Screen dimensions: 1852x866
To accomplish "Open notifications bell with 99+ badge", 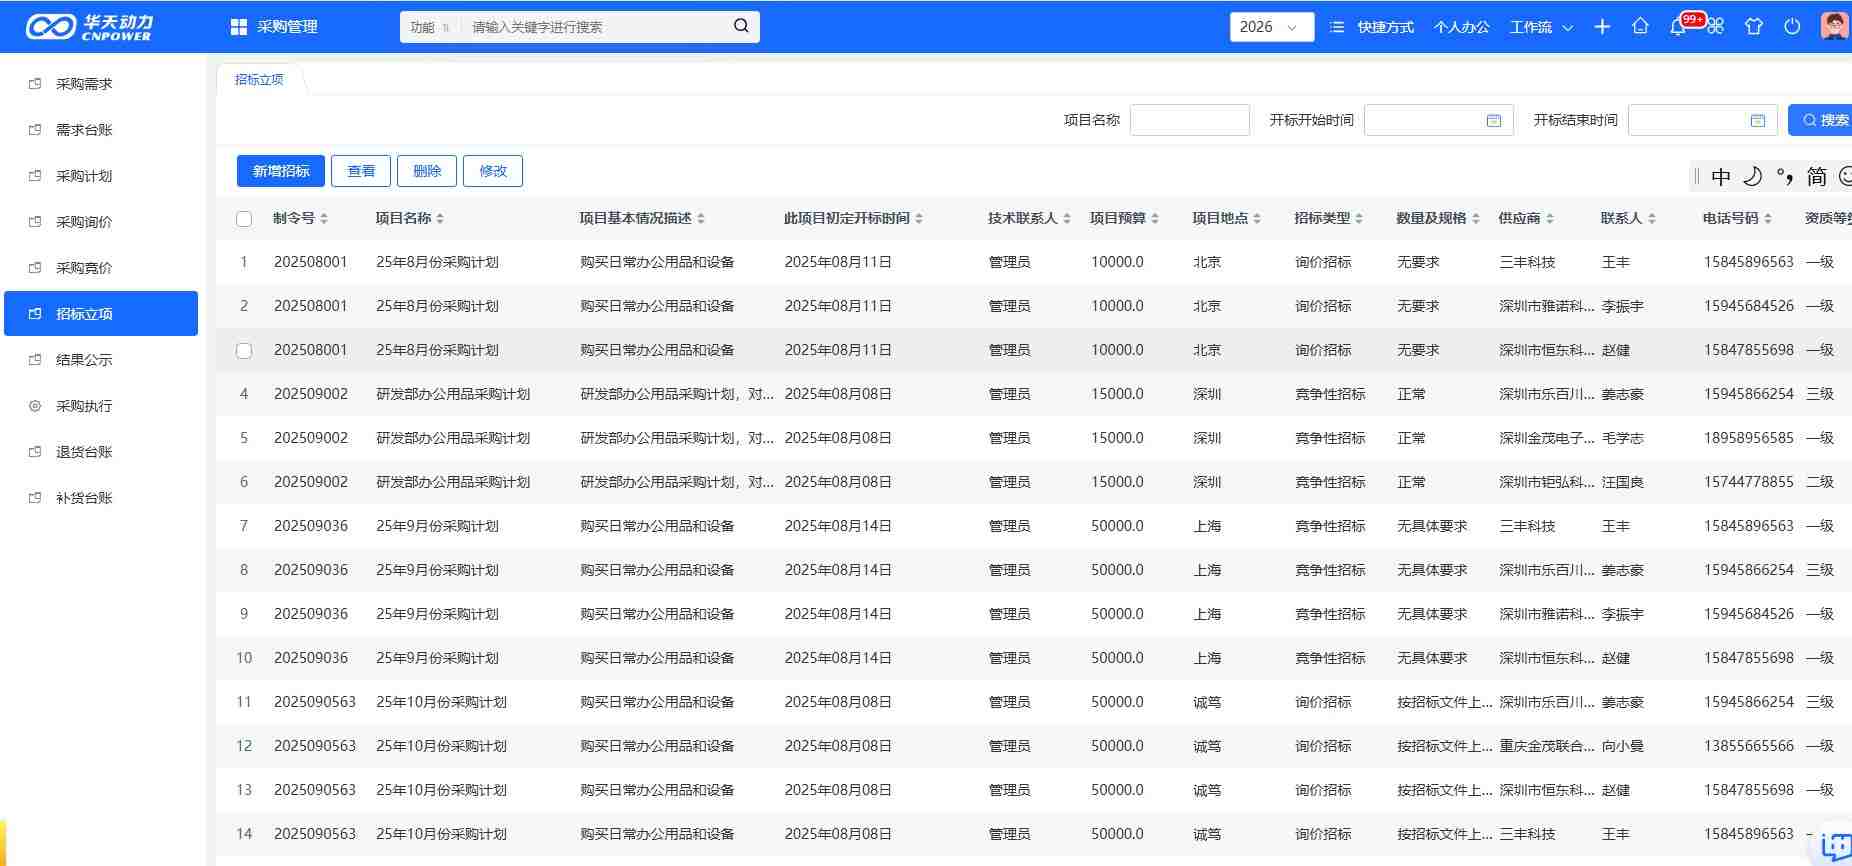I will point(1678,27).
